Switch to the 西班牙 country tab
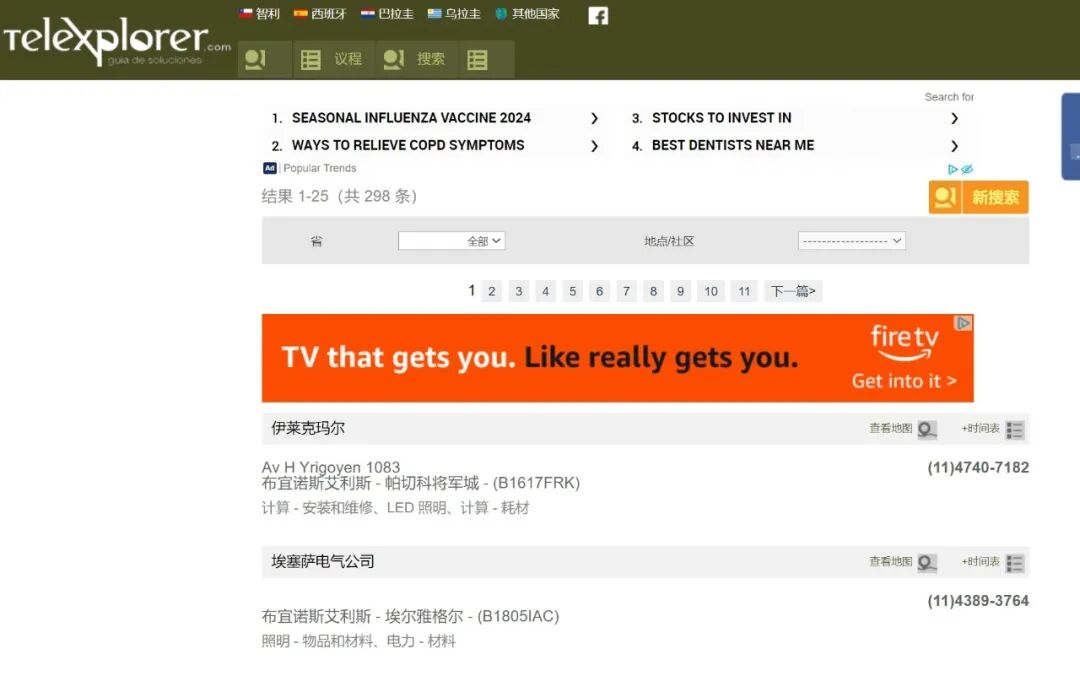This screenshot has width=1080, height=676. click(320, 14)
